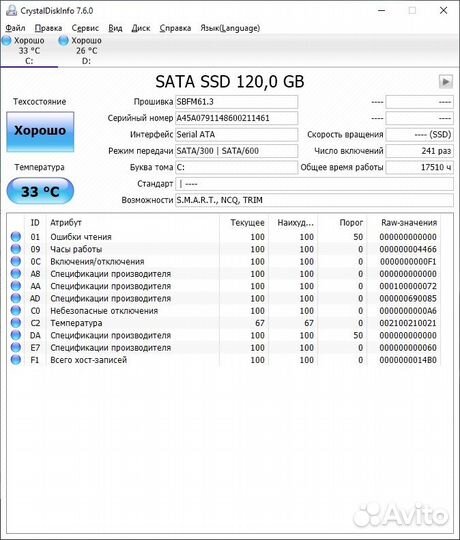
Task: Select the Часы работы attribute text
Action: (76, 249)
